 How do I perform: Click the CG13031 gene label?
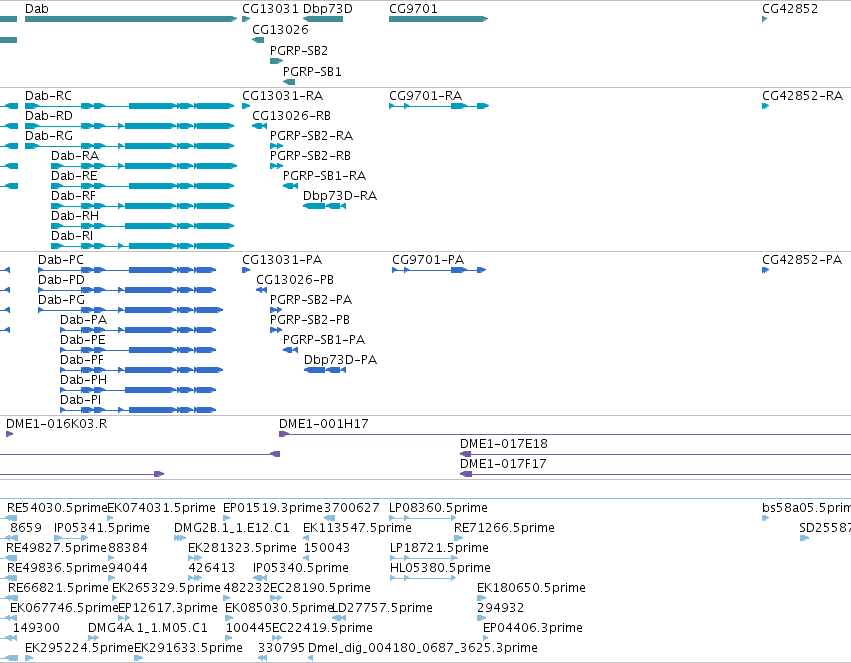click(x=270, y=9)
